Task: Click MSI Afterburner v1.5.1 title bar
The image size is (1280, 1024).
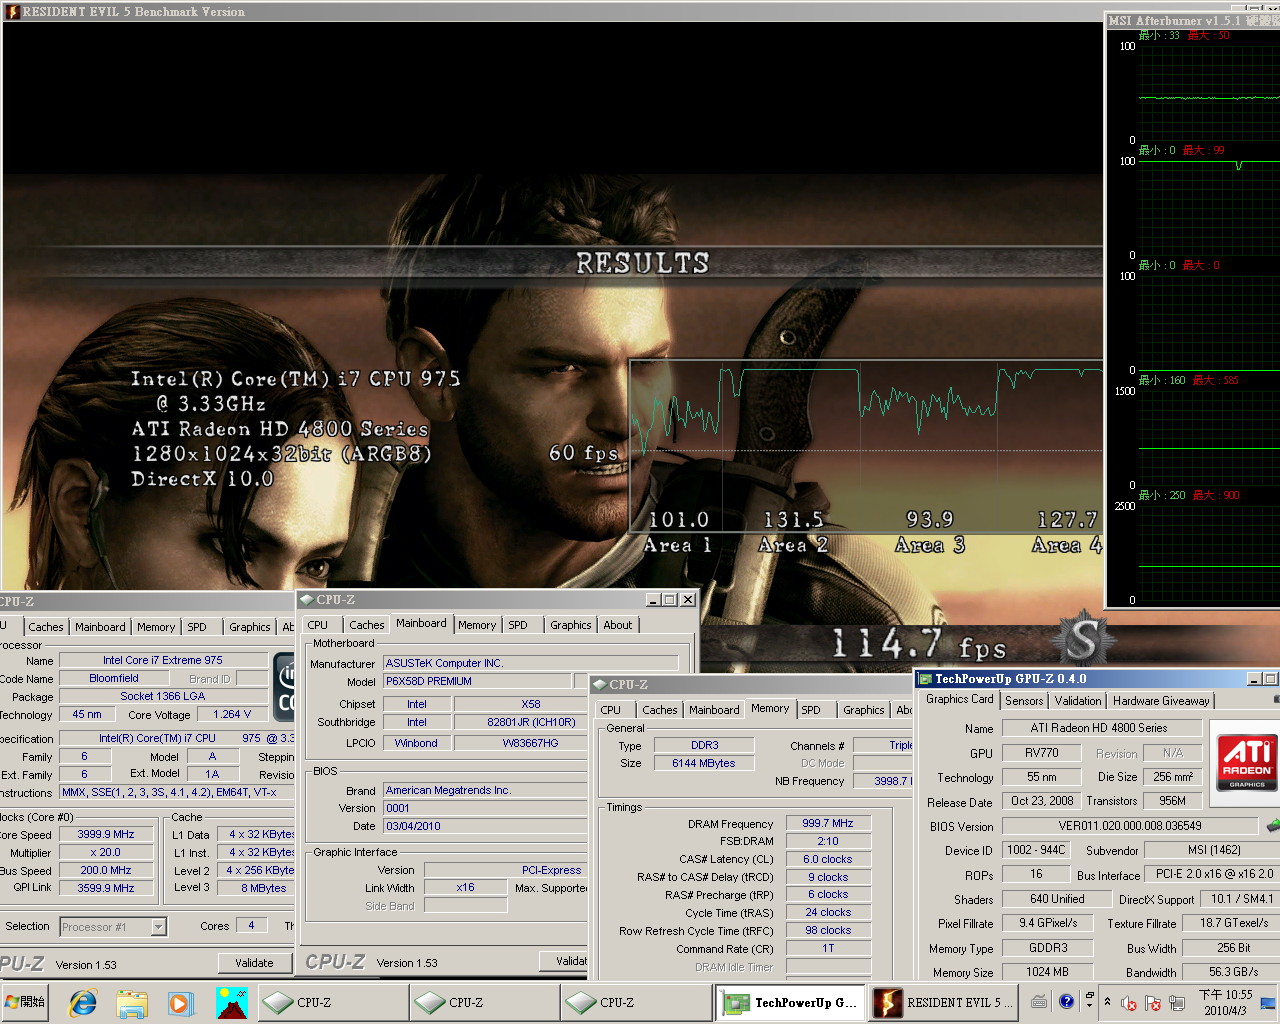Action: (x=1192, y=20)
